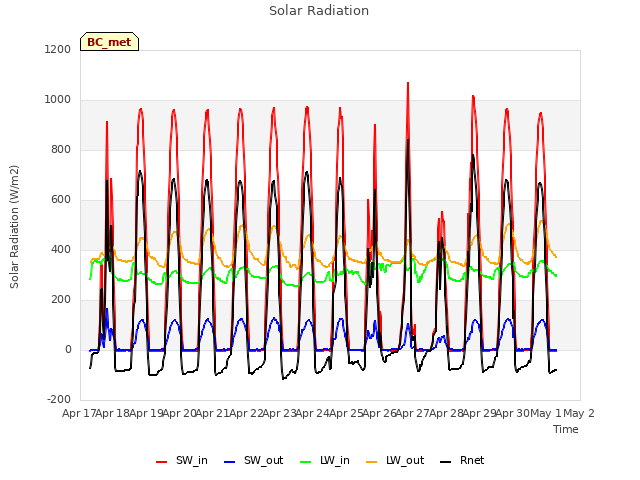Screen dimensions: 640x480
Task: Toggle Rnet series in legend
Action: pos(462,460)
